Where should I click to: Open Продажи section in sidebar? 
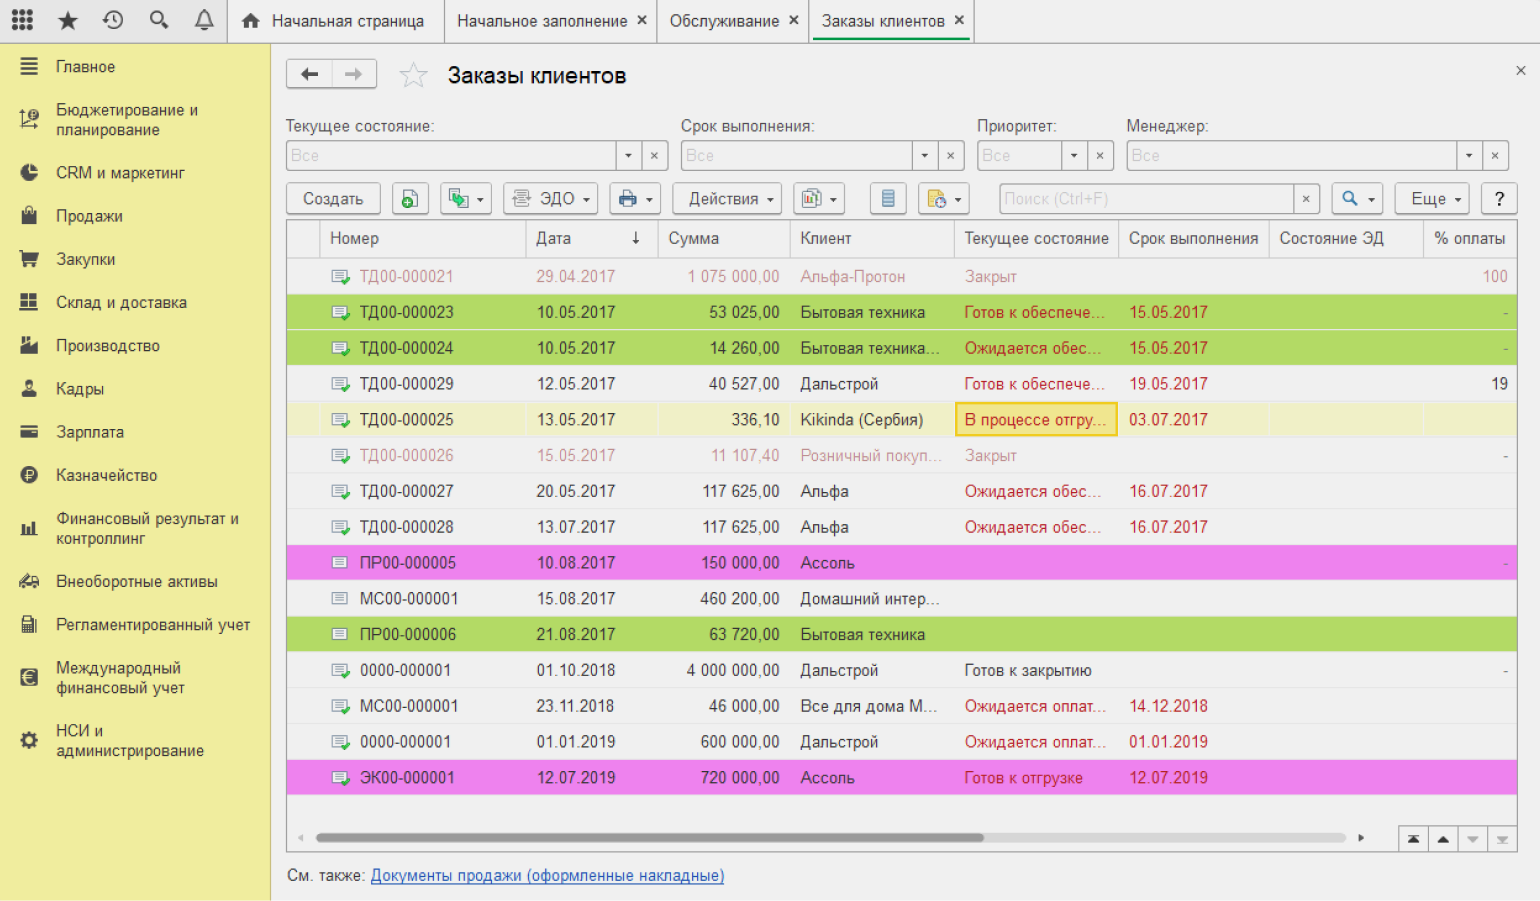(89, 216)
